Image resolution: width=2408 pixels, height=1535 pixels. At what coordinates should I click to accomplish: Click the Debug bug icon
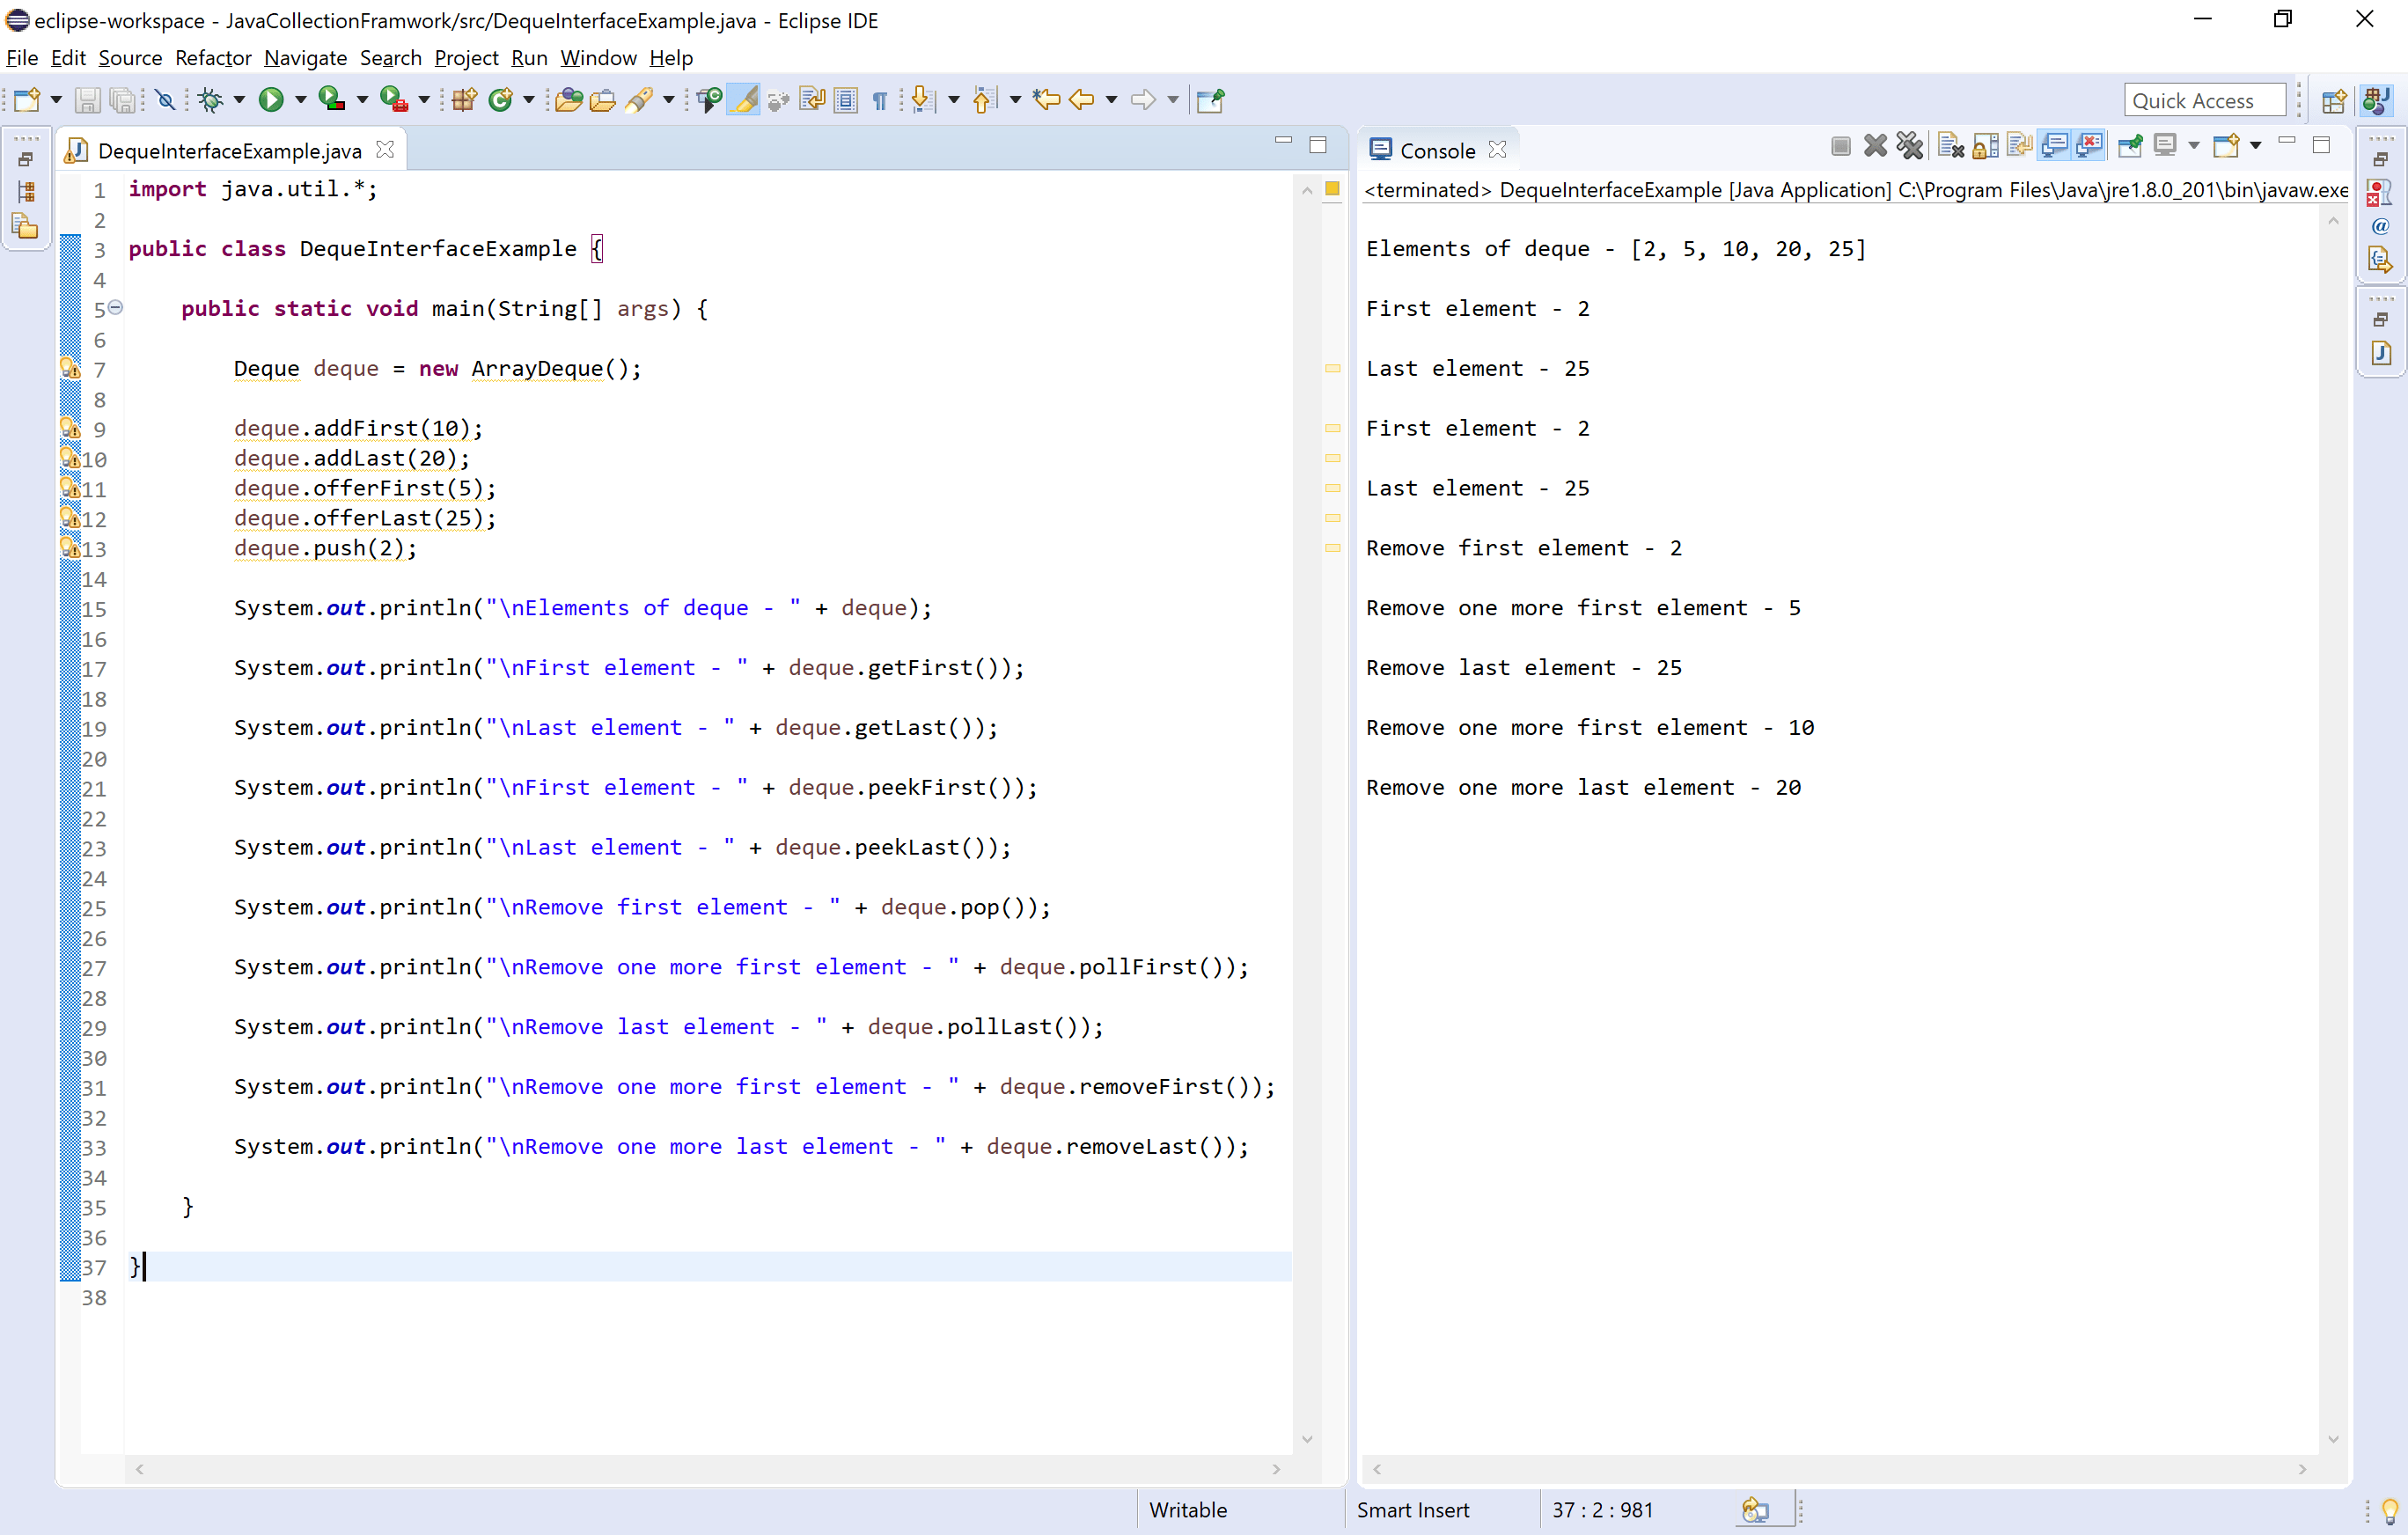point(210,100)
